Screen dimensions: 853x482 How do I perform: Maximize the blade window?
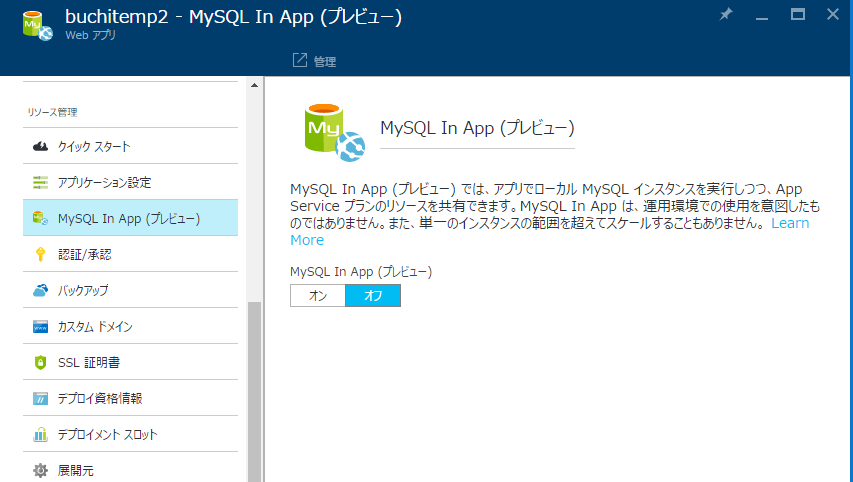tap(798, 14)
